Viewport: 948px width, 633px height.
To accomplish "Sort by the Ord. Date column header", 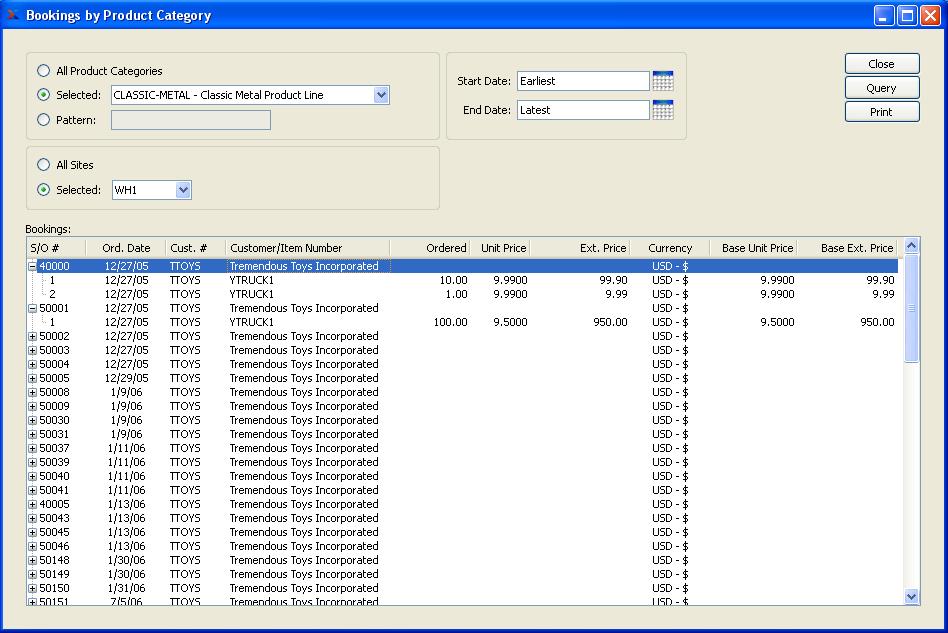I will 126,248.
